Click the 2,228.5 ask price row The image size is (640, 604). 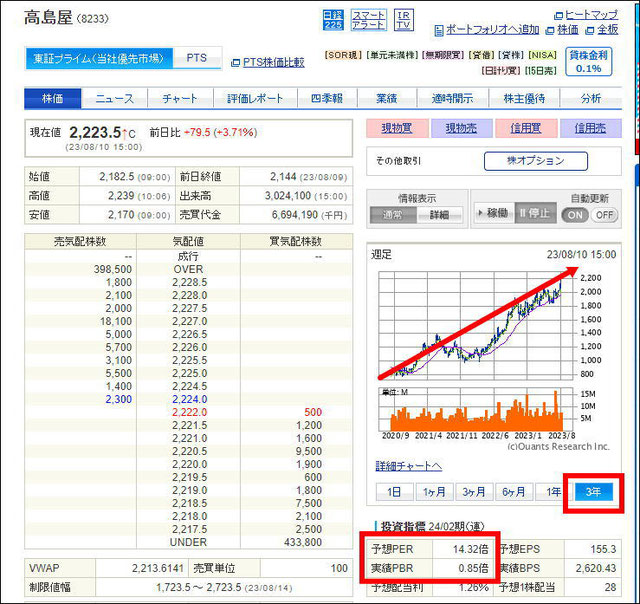[188, 282]
